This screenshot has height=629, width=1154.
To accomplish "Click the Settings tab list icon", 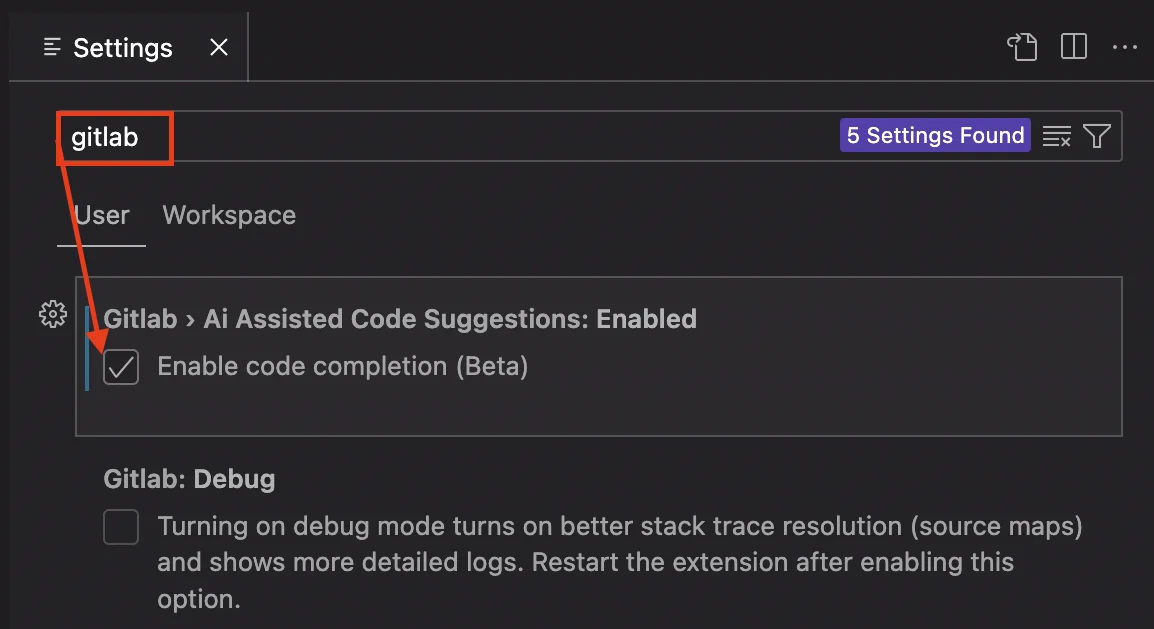I will tap(53, 48).
